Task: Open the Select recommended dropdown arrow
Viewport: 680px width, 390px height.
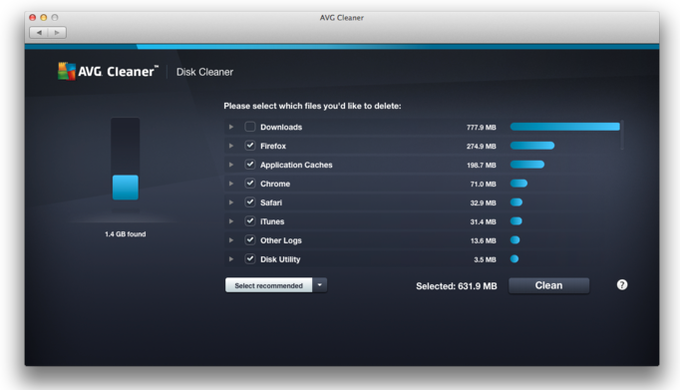Action: [320, 285]
